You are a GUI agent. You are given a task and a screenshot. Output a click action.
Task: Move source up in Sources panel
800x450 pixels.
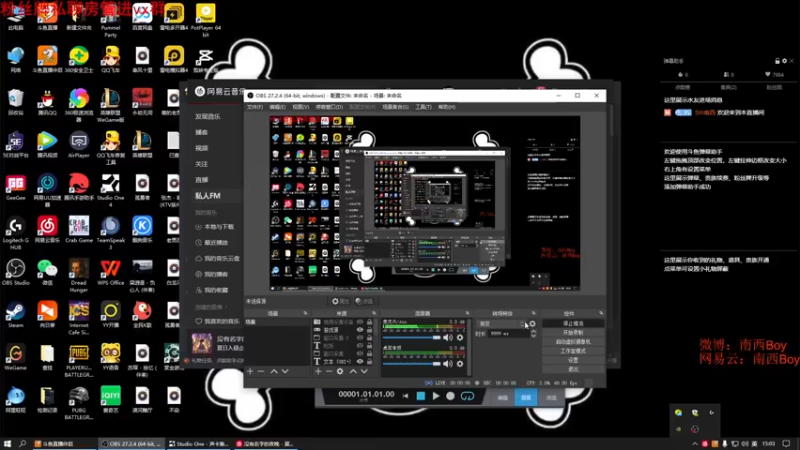[353, 371]
